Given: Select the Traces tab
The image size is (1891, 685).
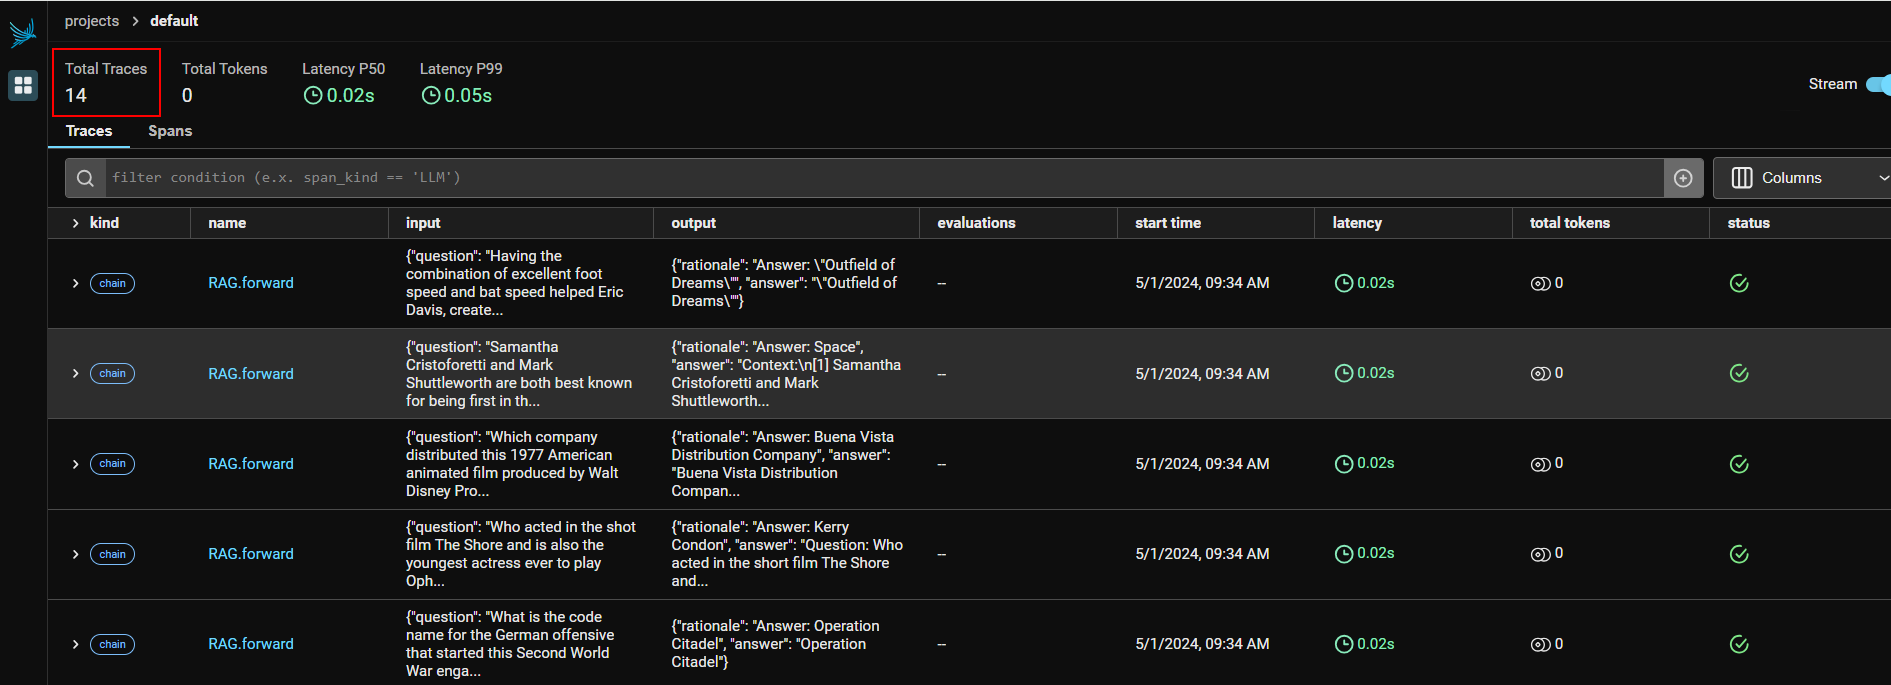Looking at the screenshot, I should (89, 131).
